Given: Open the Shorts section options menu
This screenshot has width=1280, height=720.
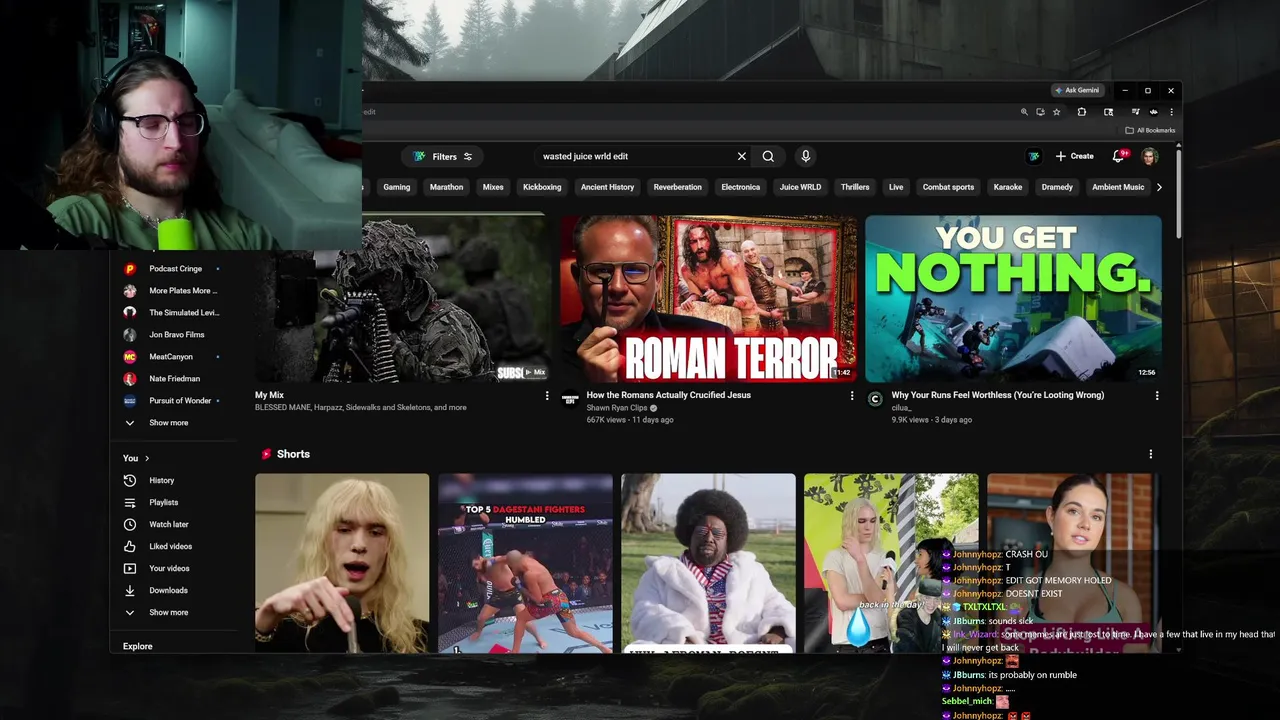Looking at the screenshot, I should 1150,454.
